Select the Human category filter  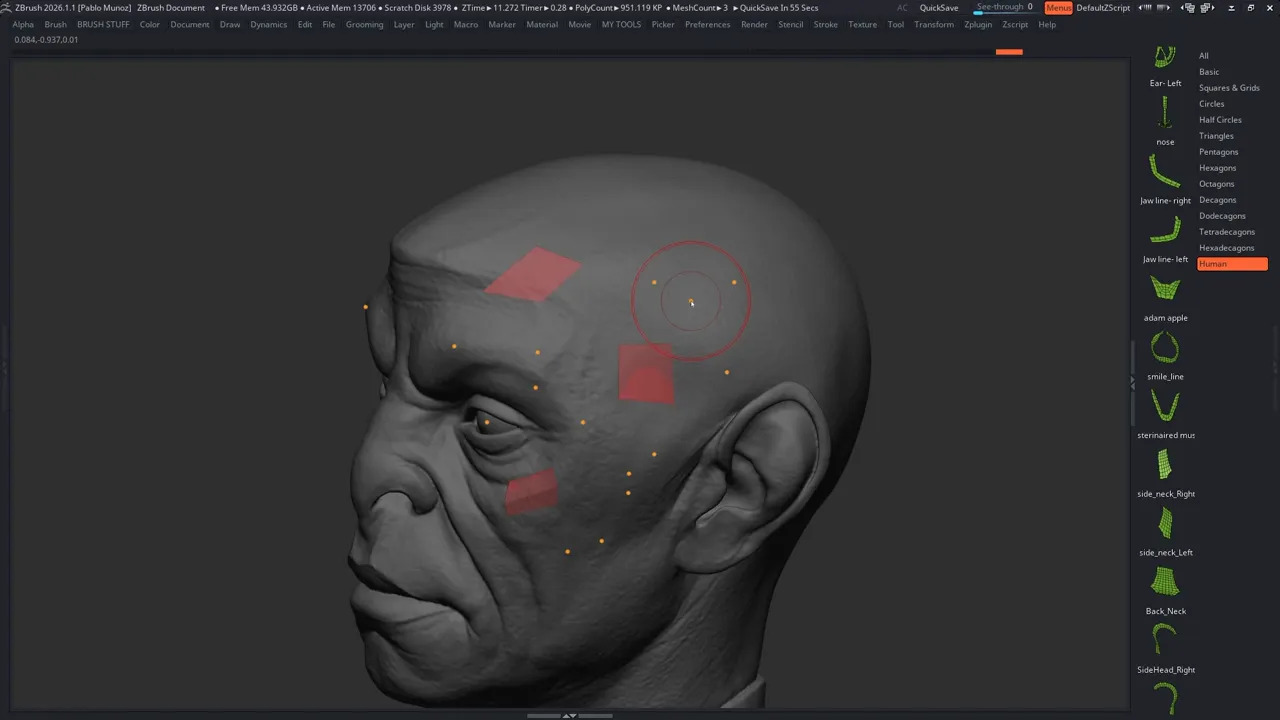(1232, 264)
